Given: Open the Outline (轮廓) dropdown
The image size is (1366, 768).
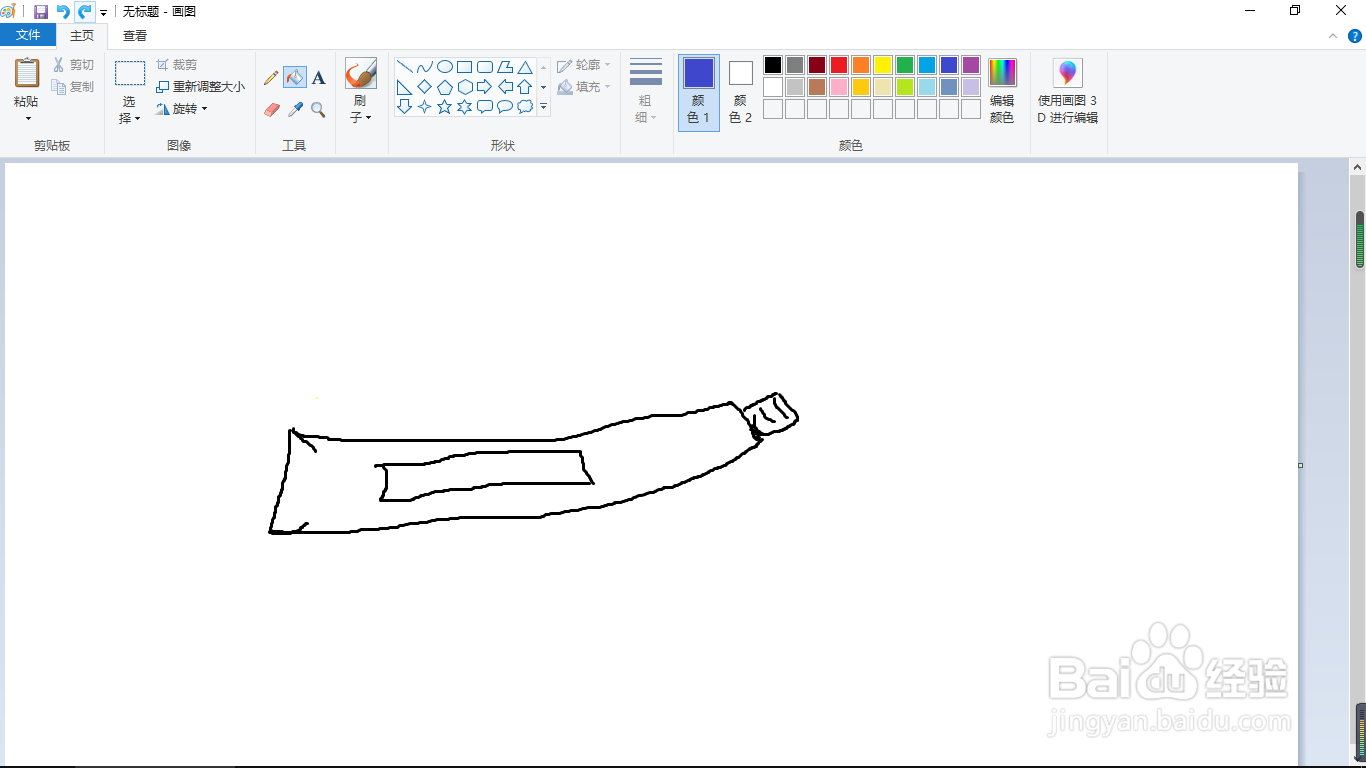Looking at the screenshot, I should [x=584, y=65].
